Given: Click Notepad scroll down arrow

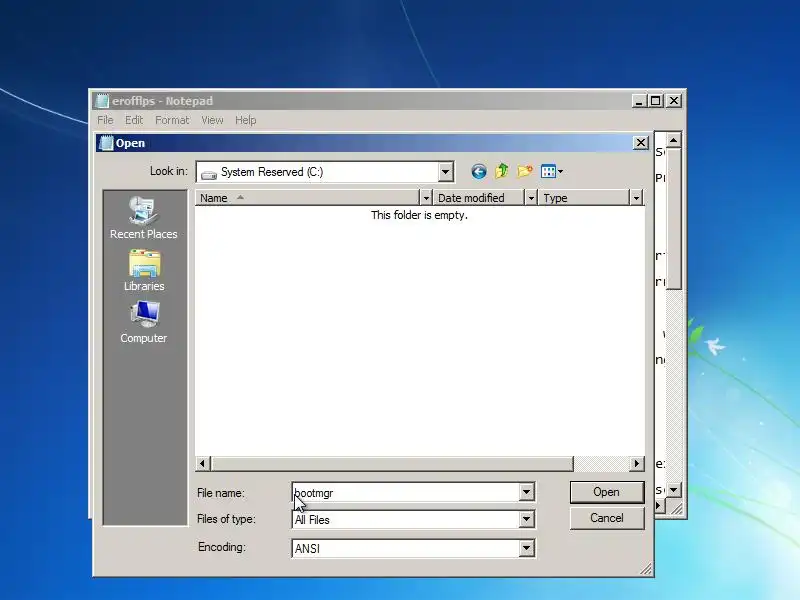Looking at the screenshot, I should click(673, 490).
